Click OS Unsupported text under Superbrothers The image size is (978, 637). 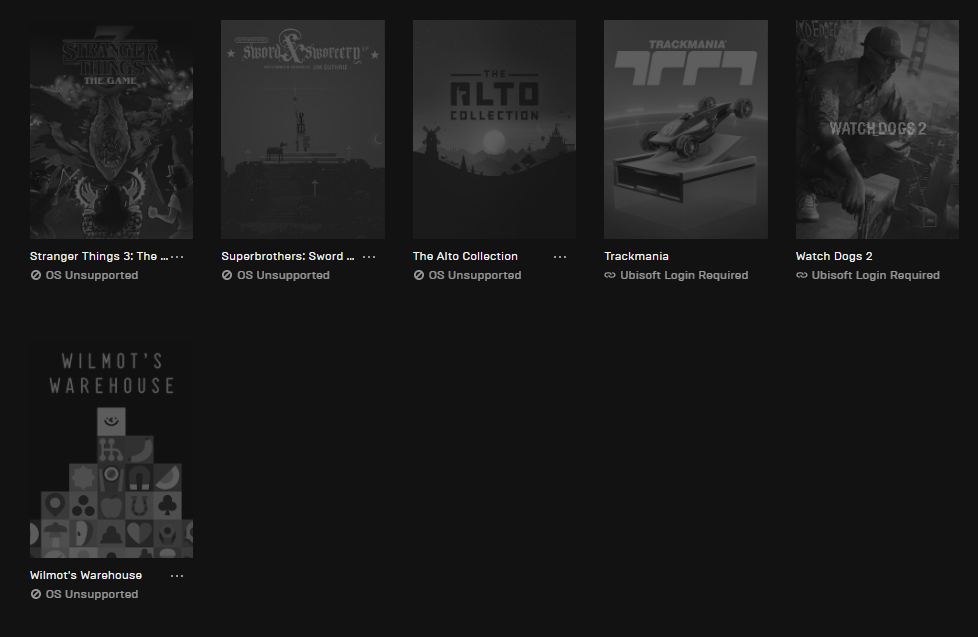tap(283, 275)
